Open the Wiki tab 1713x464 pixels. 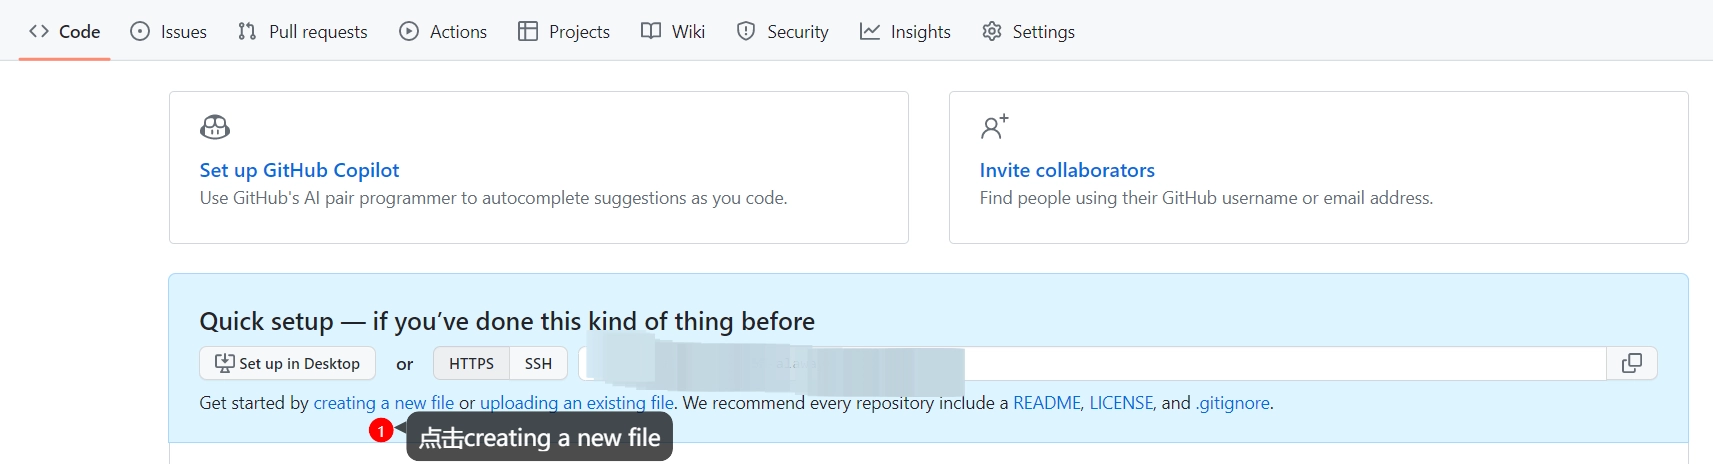point(673,31)
